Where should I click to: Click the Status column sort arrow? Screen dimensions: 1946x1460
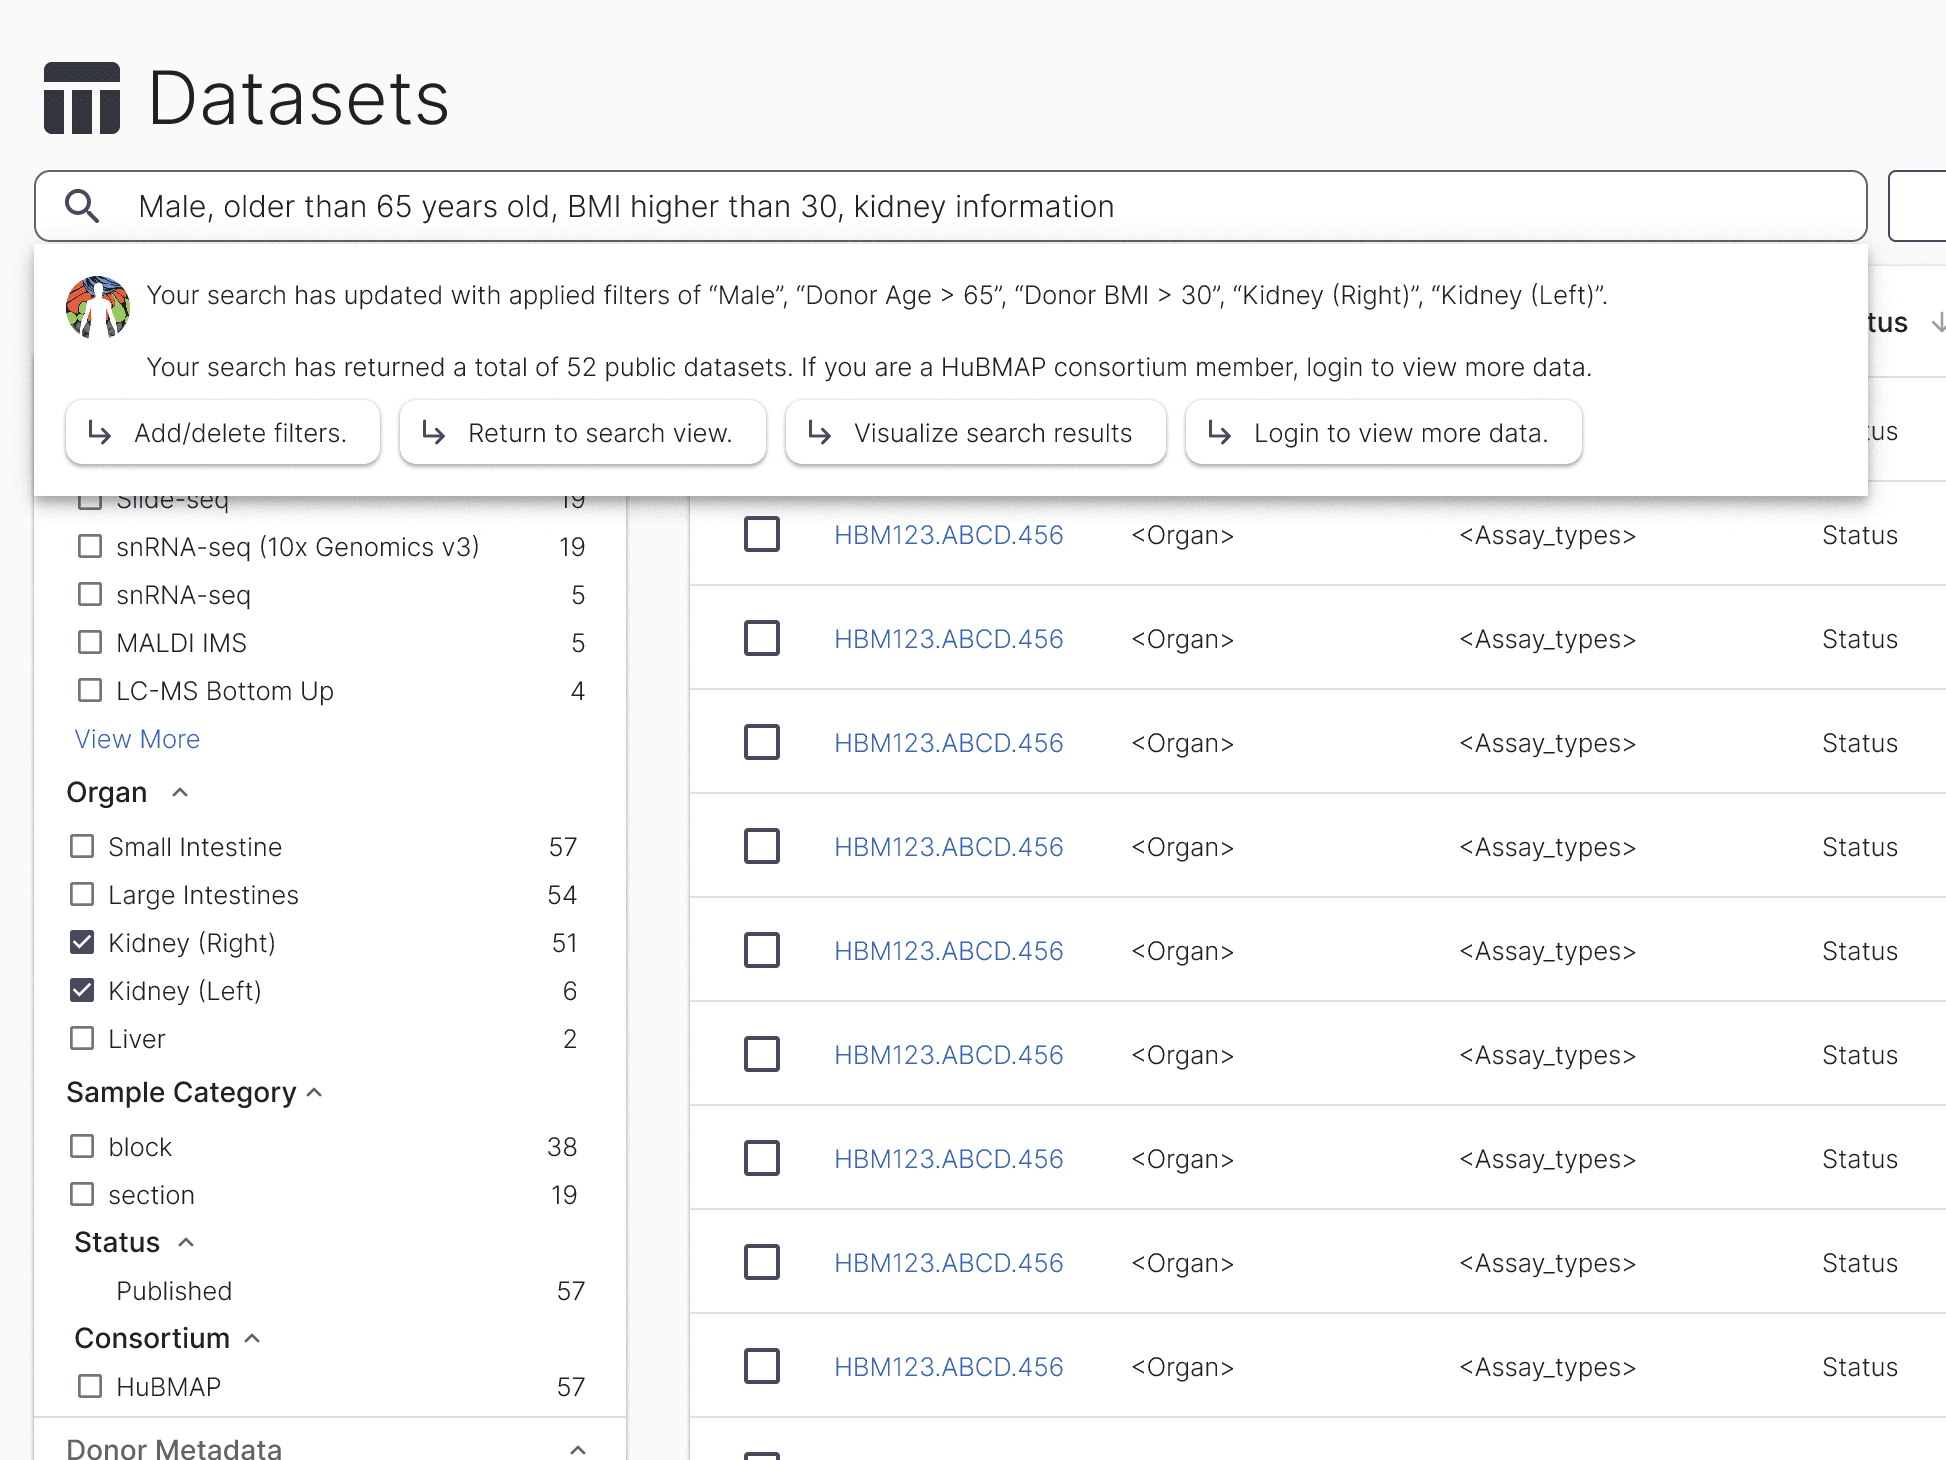pos(1938,322)
